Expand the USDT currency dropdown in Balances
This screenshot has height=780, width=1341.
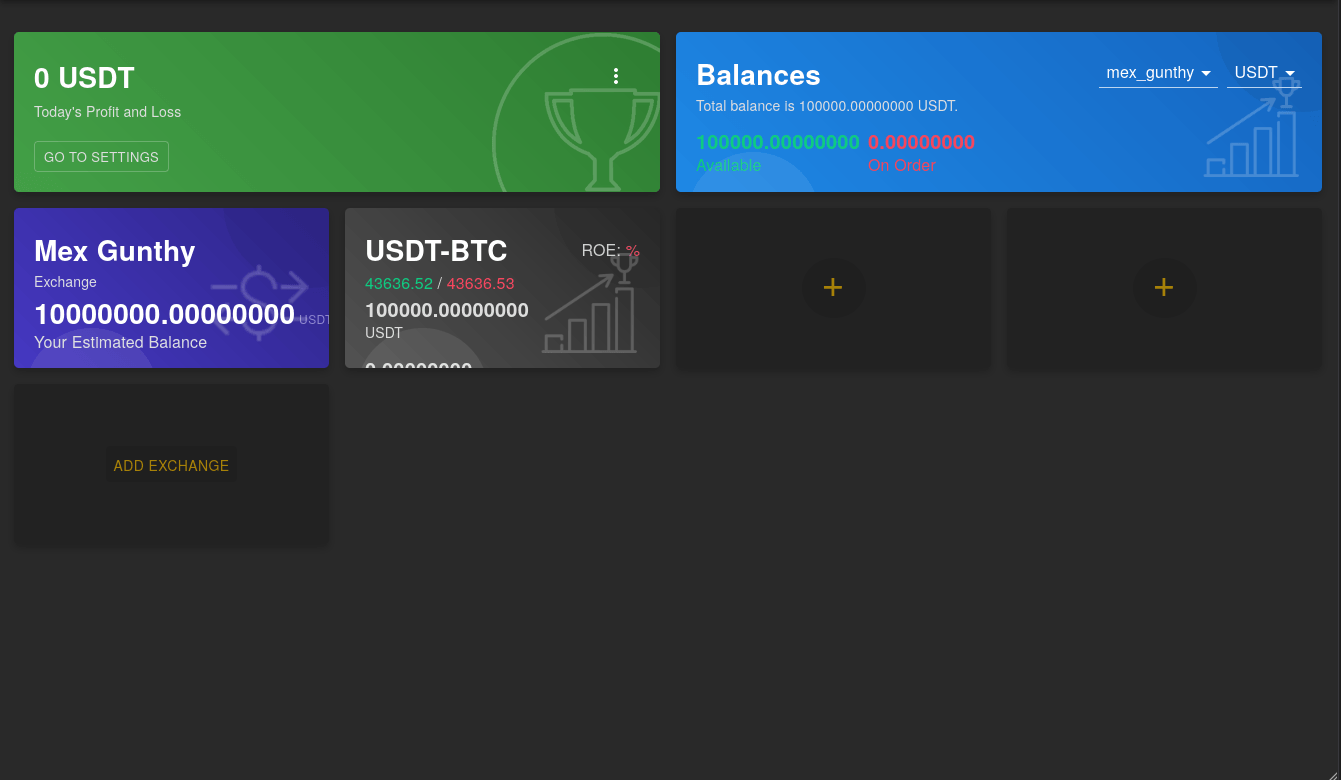click(1264, 73)
